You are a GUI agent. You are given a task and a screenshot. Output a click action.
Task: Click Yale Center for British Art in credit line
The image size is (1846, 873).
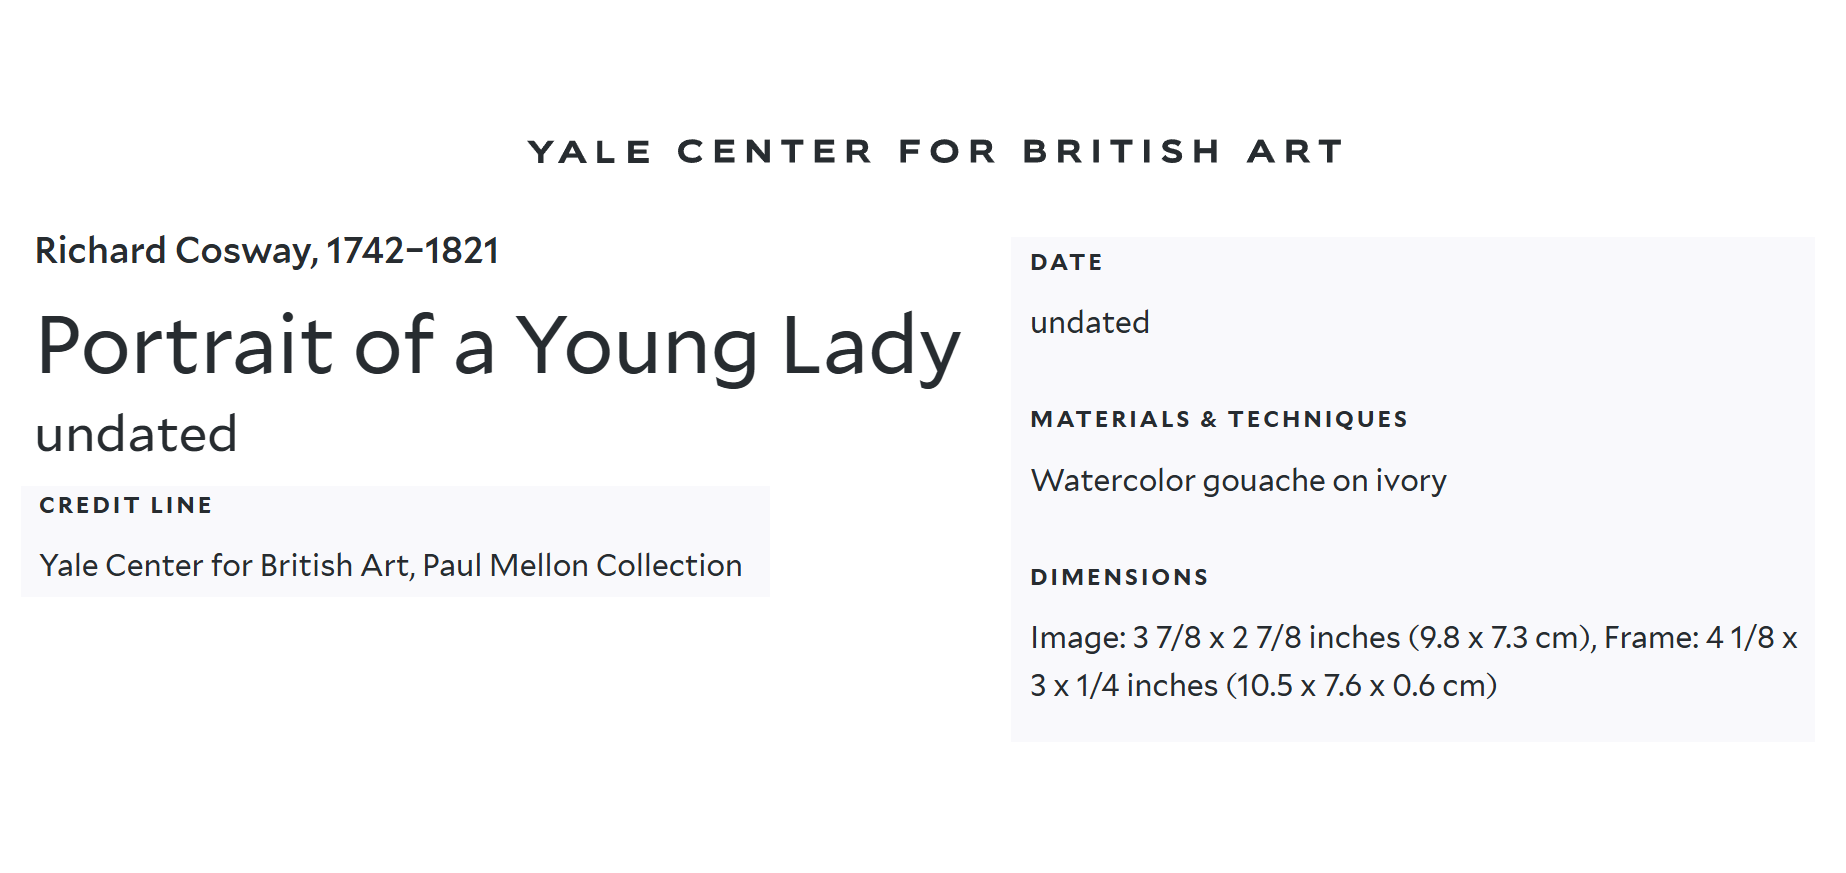coord(225,566)
